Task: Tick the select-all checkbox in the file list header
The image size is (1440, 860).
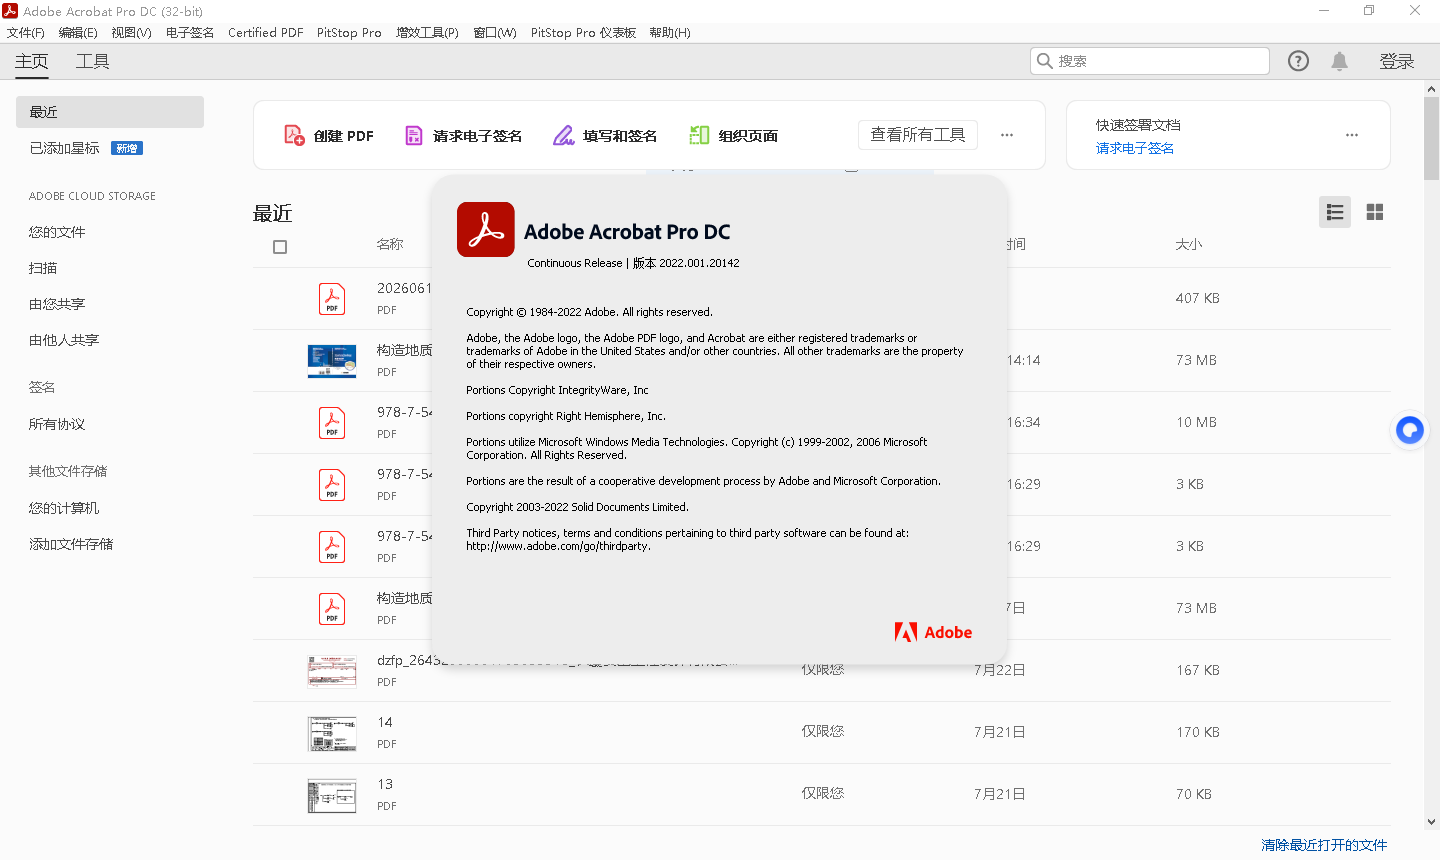Action: click(280, 247)
